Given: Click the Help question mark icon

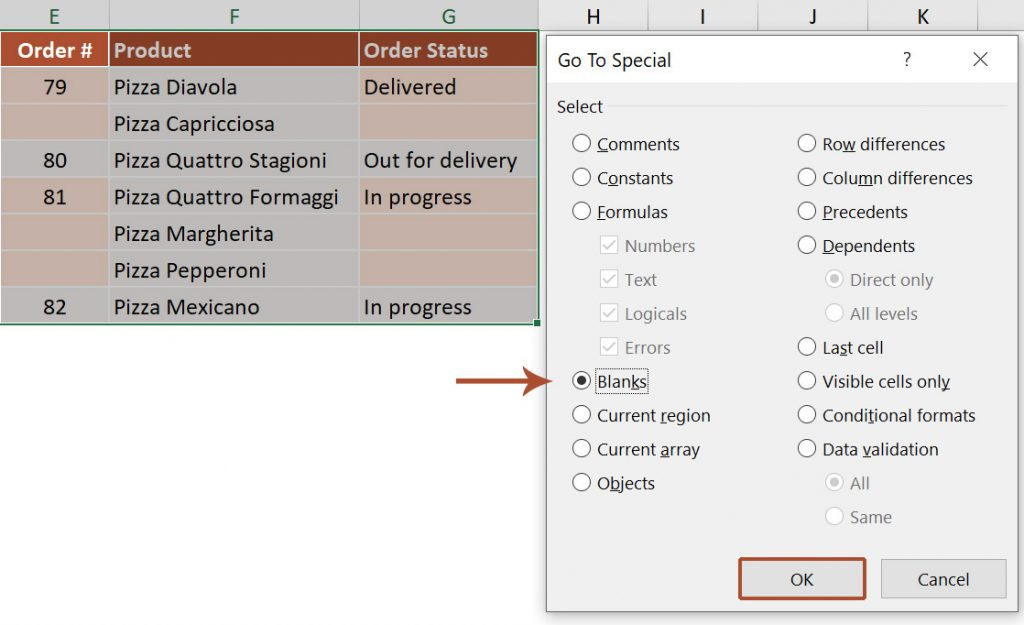Looking at the screenshot, I should coord(906,60).
